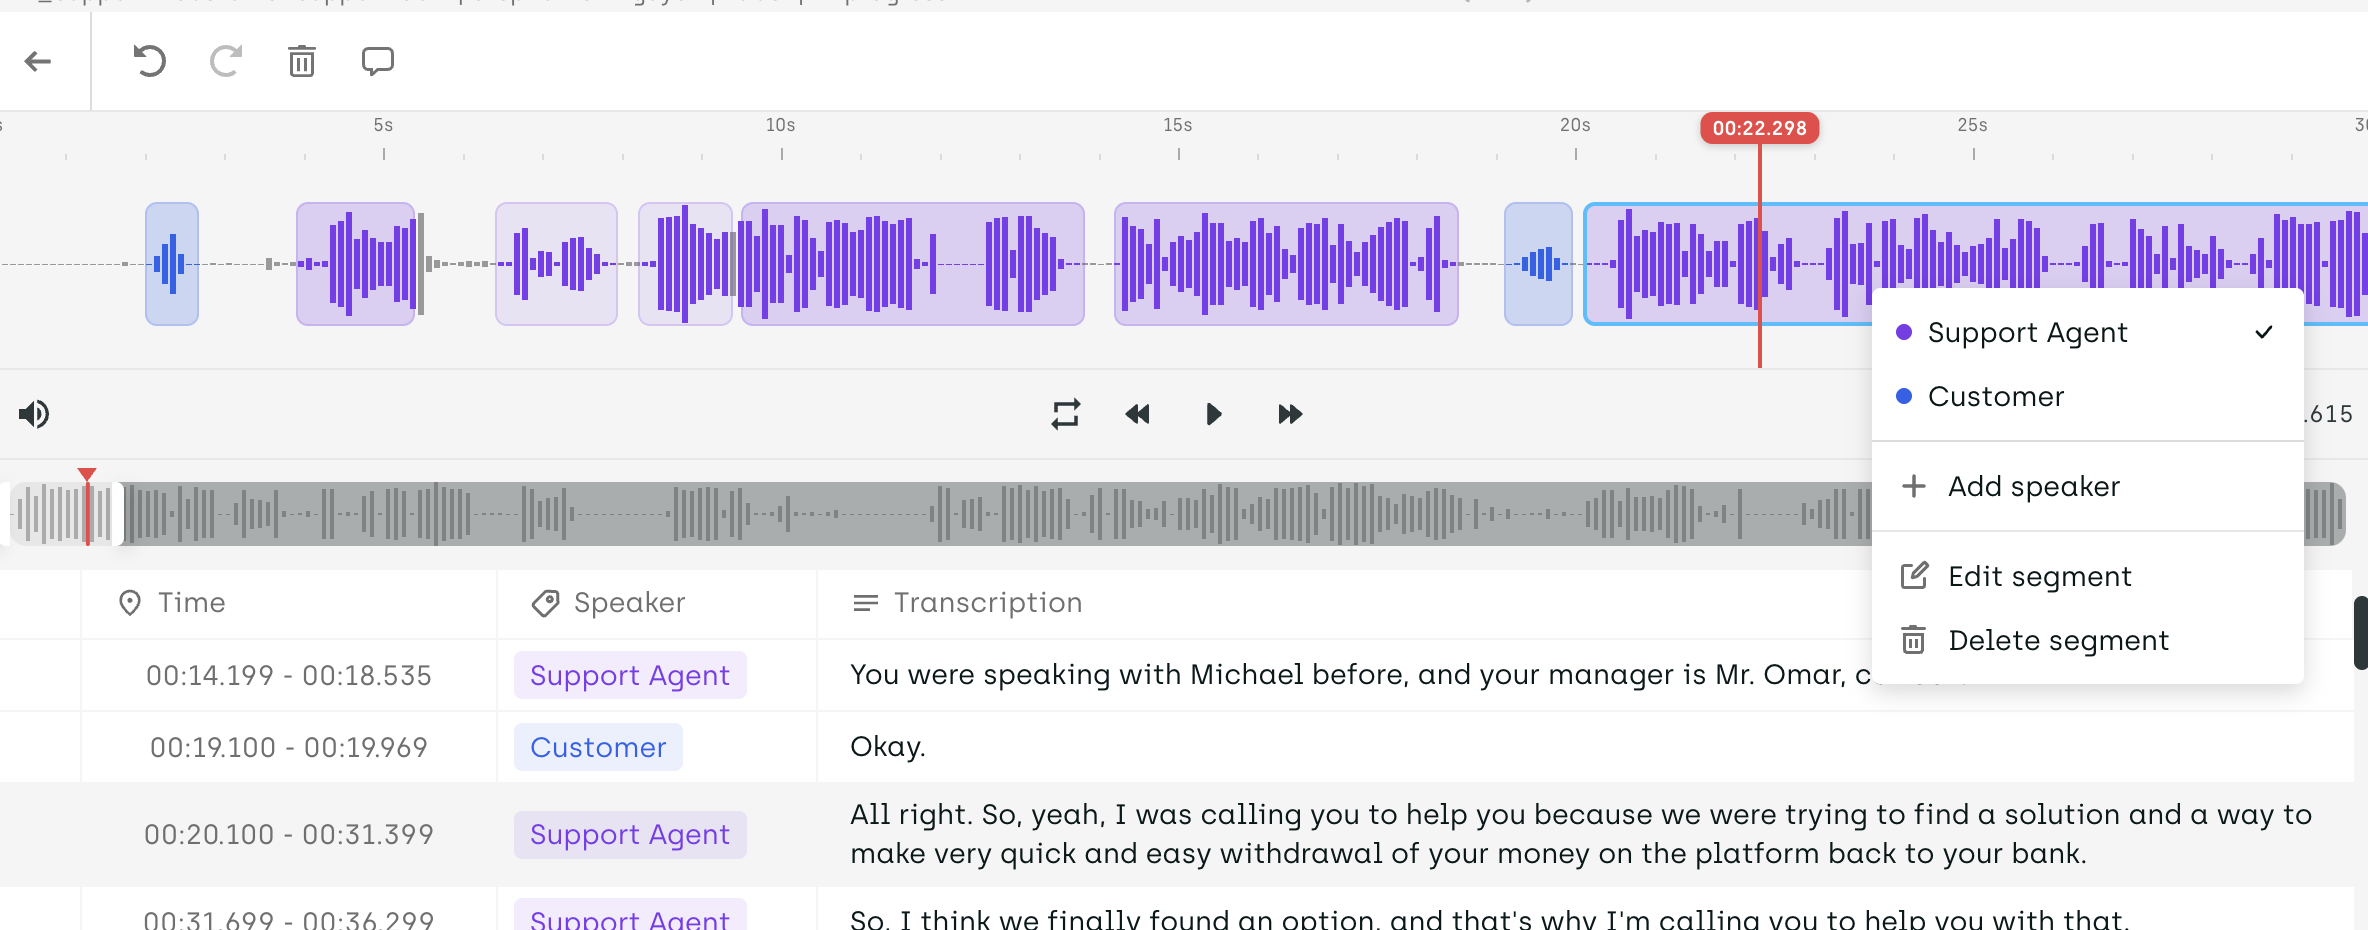The width and height of the screenshot is (2368, 930).
Task: Open the Customer speaker tag in the 00:19.100 row
Action: (598, 747)
